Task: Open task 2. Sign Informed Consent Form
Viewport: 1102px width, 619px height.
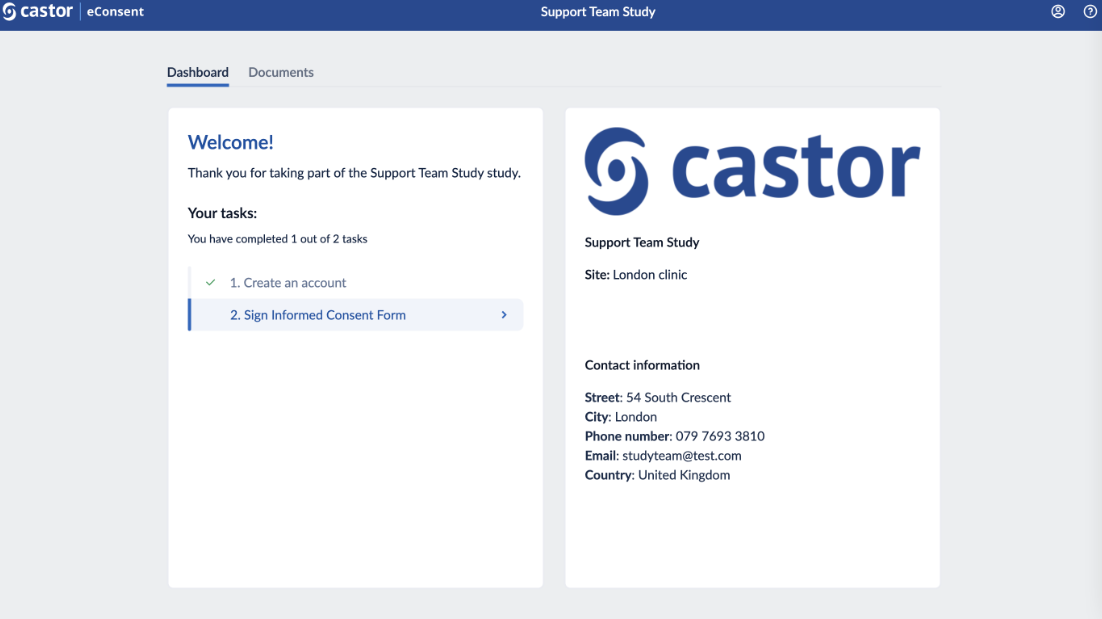Action: pyautogui.click(x=356, y=315)
